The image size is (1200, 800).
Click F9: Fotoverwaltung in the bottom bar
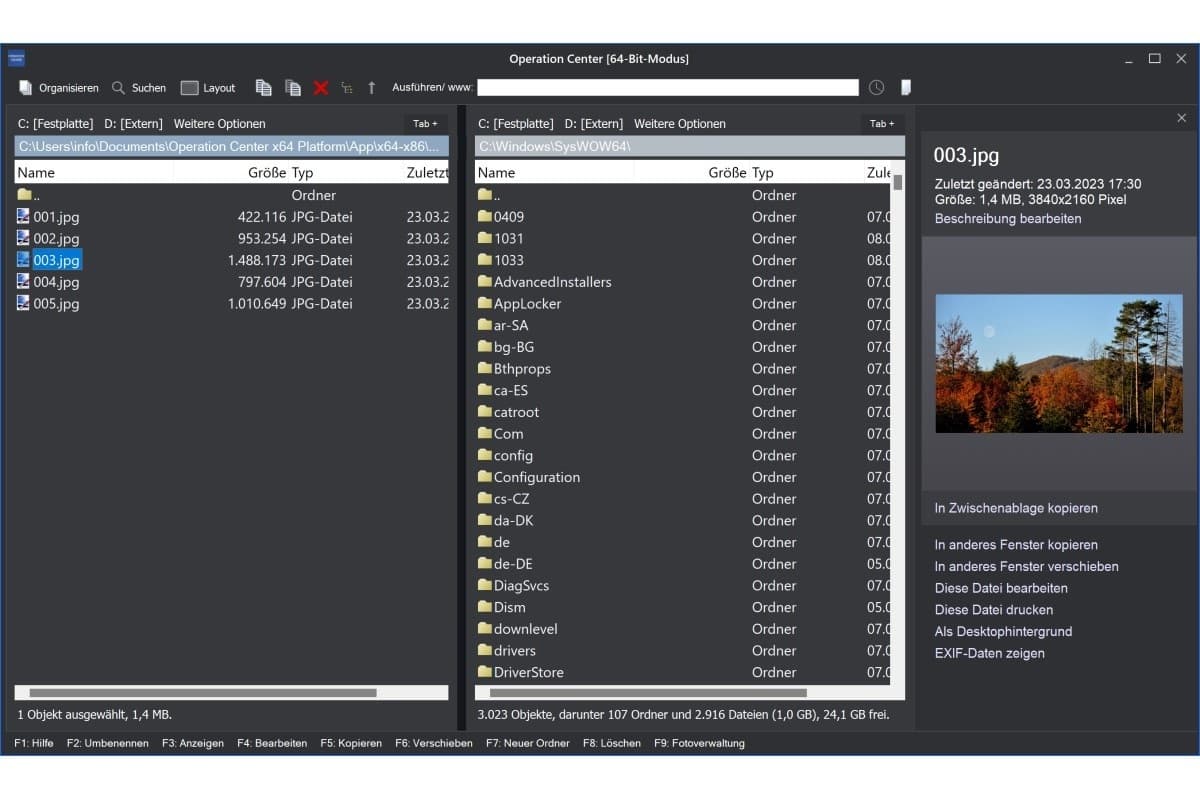[x=701, y=743]
